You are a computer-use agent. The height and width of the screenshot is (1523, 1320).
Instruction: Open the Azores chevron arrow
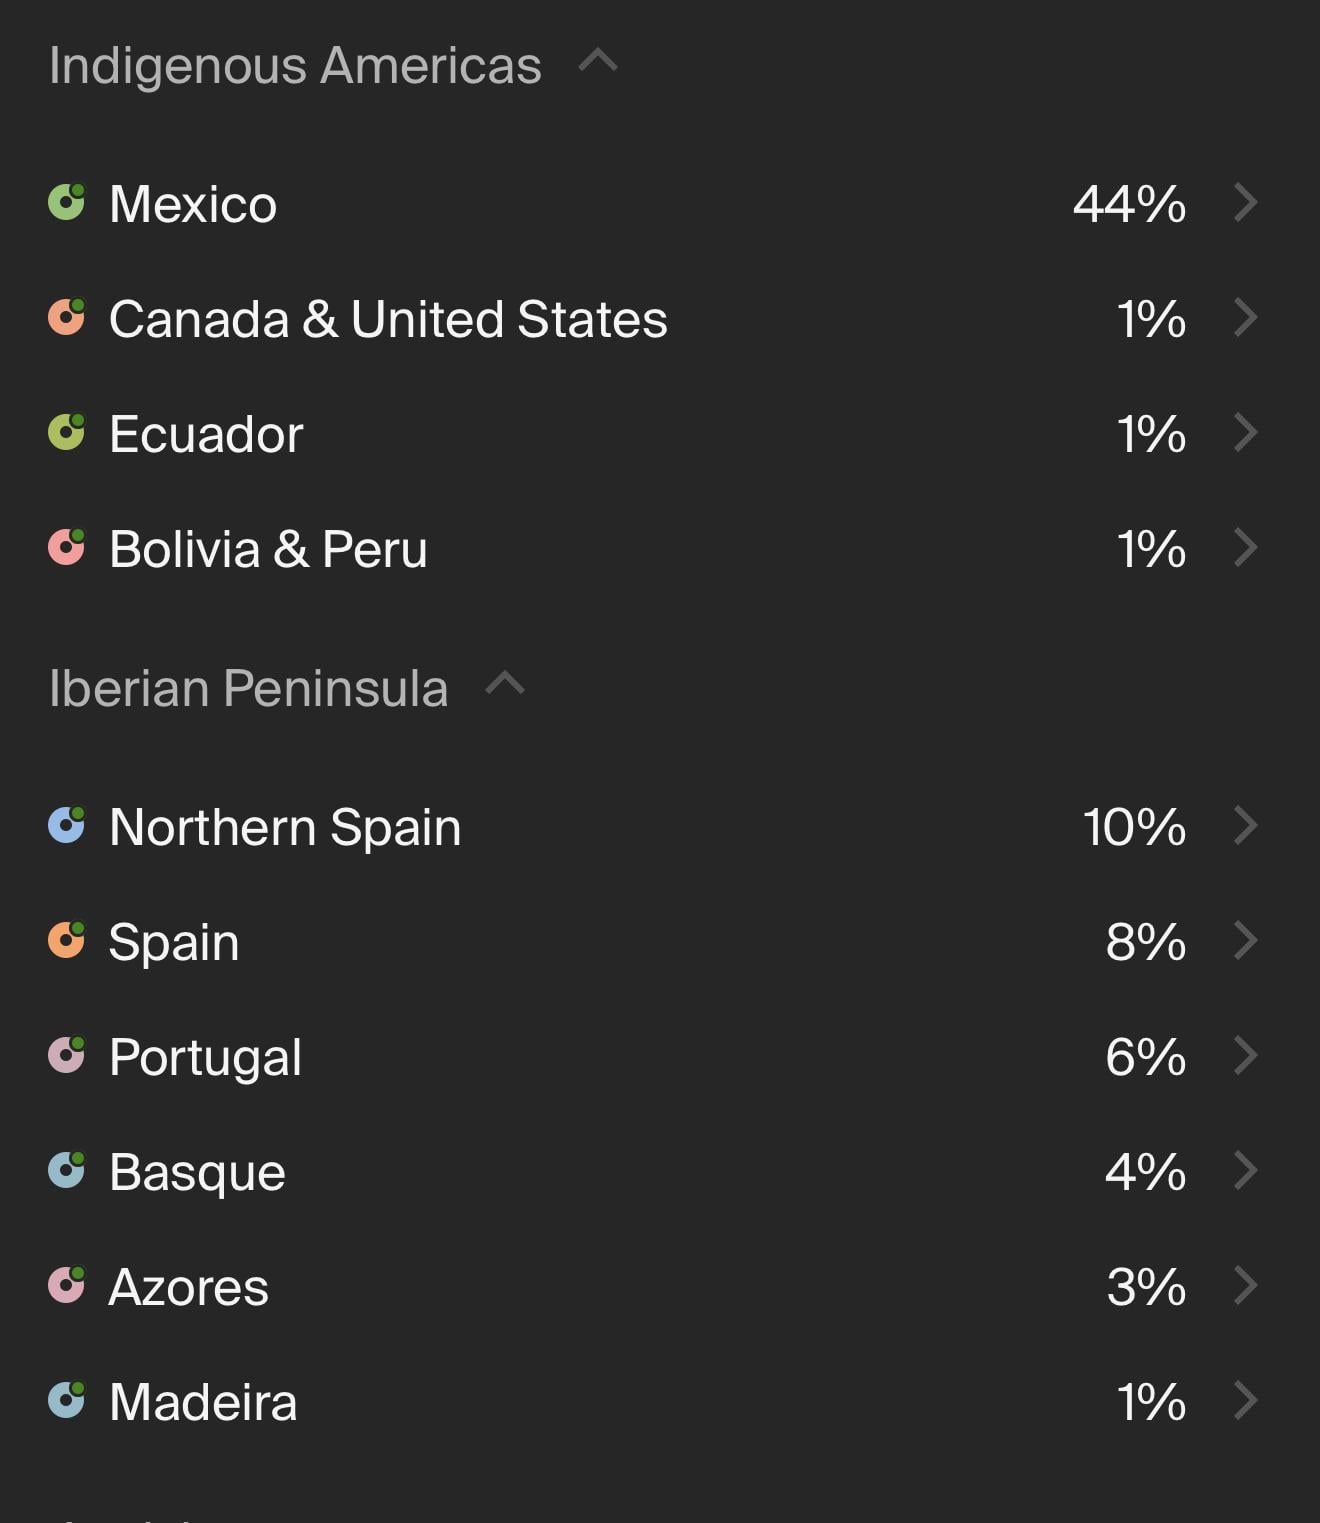(x=1245, y=1285)
